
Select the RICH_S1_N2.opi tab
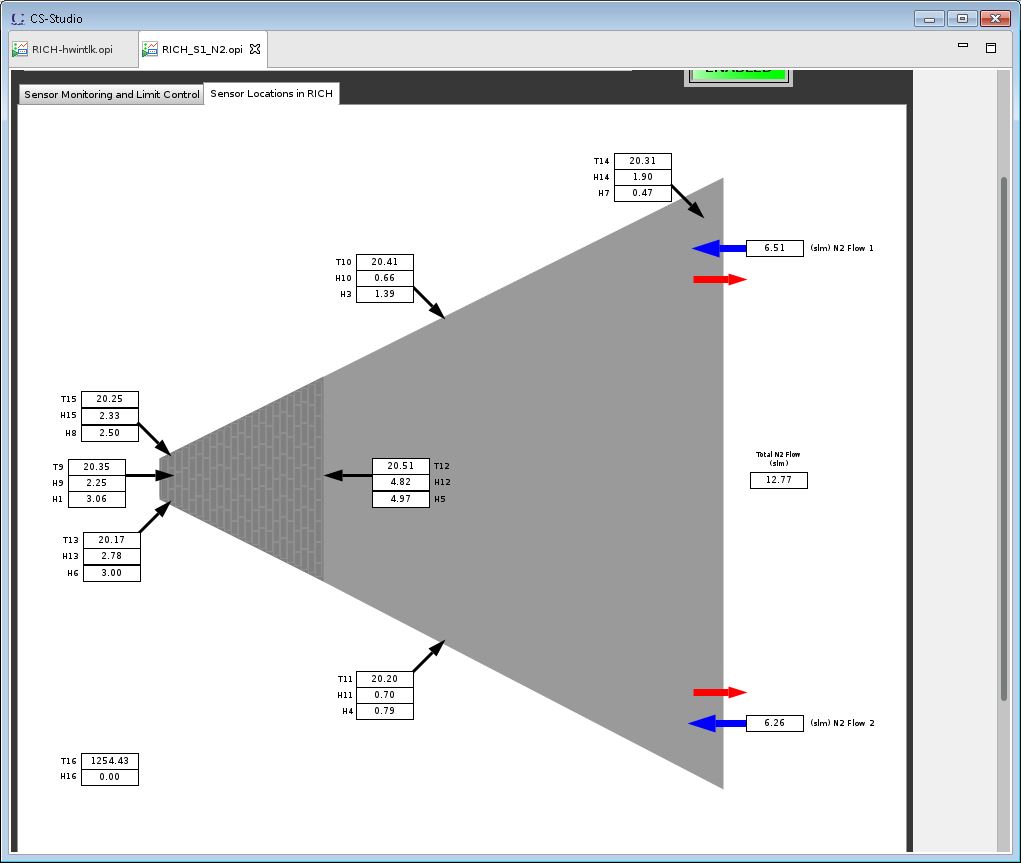pyautogui.click(x=202, y=50)
